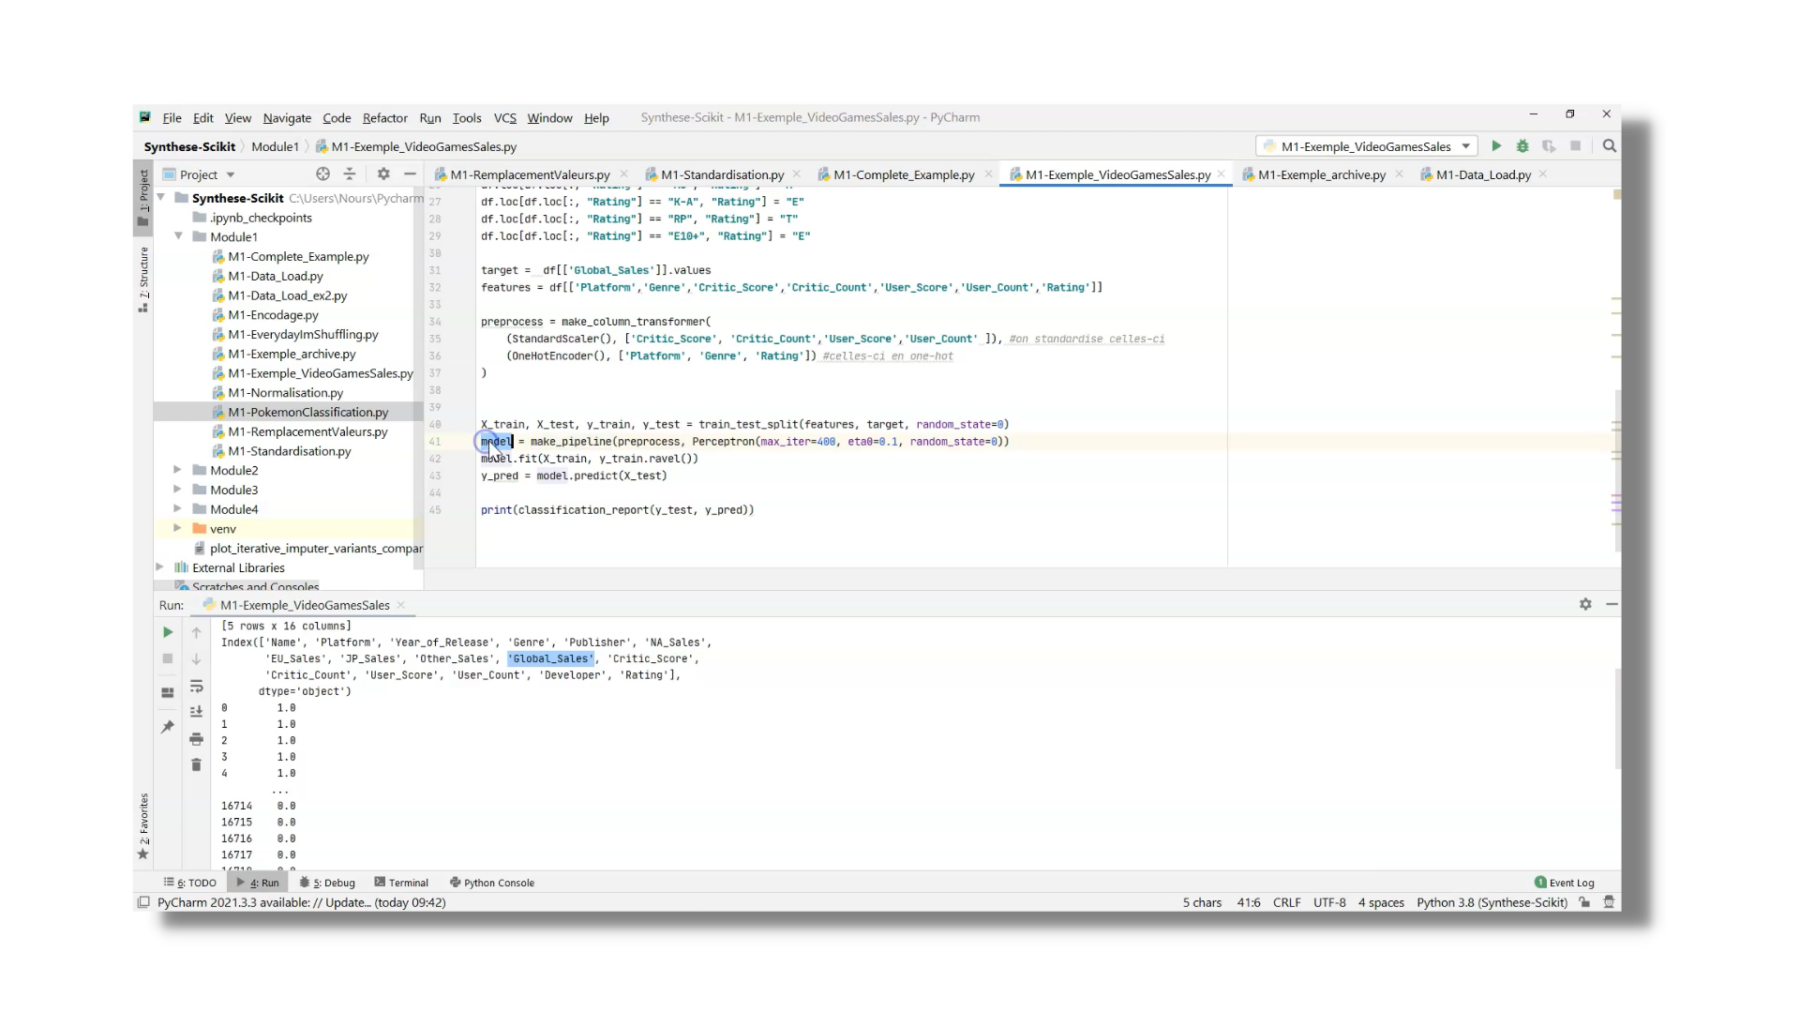Screen dimensions: 1800x1013
Task: Change UTF-8 file encoding
Action: click(x=1329, y=902)
